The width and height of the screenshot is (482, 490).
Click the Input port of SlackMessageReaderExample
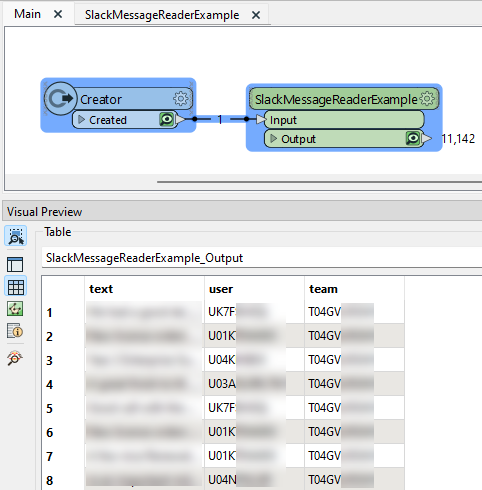[344, 120]
